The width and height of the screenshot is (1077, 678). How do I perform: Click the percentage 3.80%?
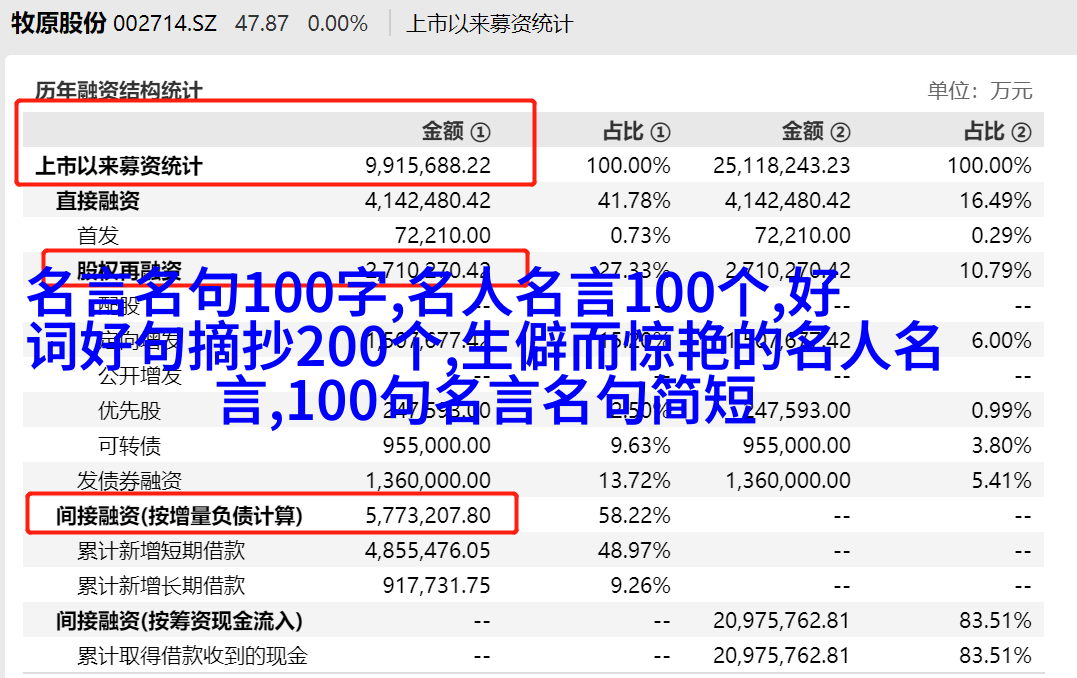point(1001,446)
